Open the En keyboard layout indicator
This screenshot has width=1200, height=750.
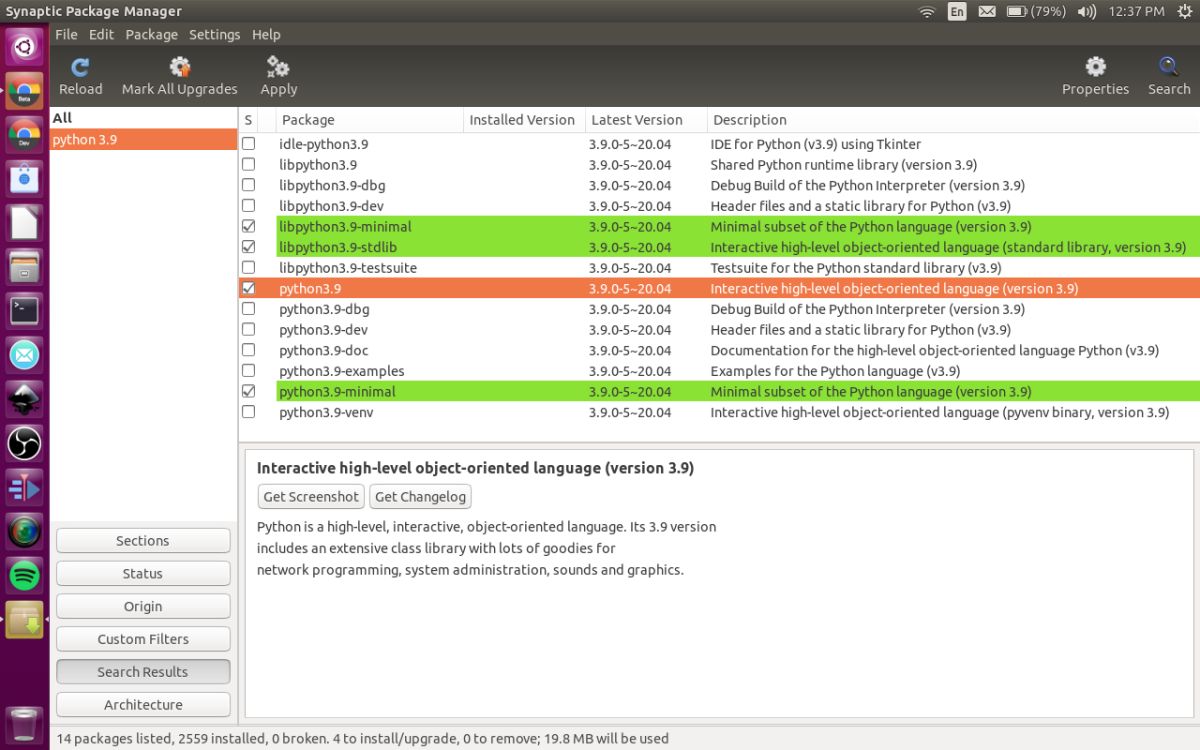coord(957,12)
